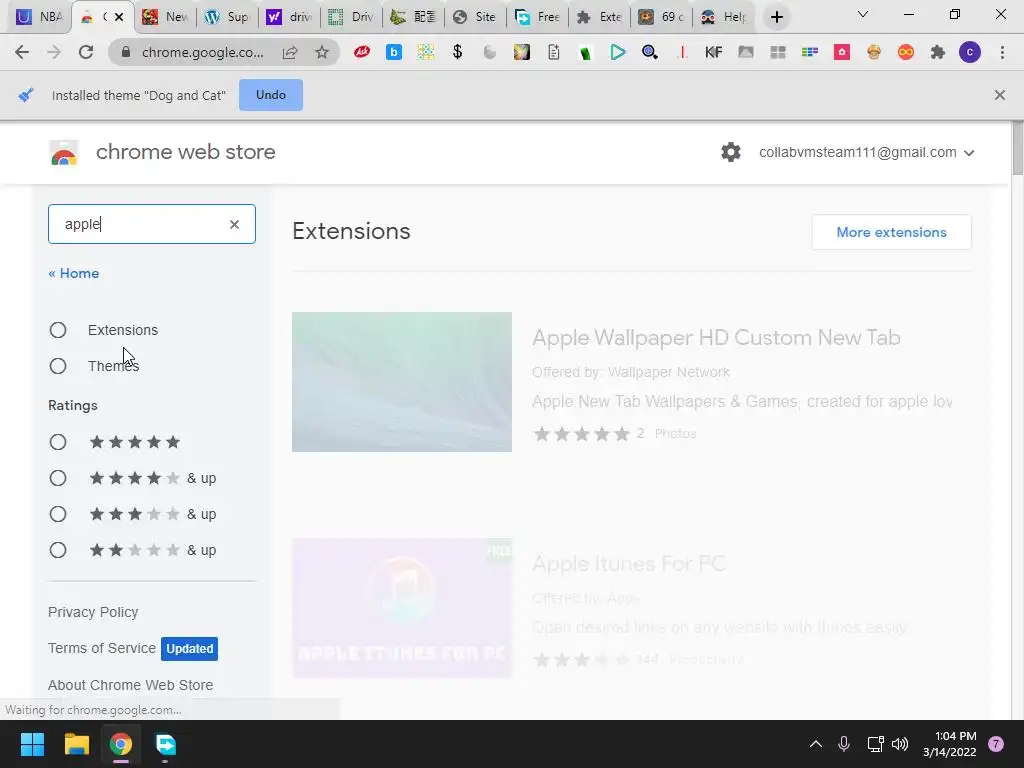
Task: Open the gray four-squares extension icon
Action: pyautogui.click(x=778, y=52)
